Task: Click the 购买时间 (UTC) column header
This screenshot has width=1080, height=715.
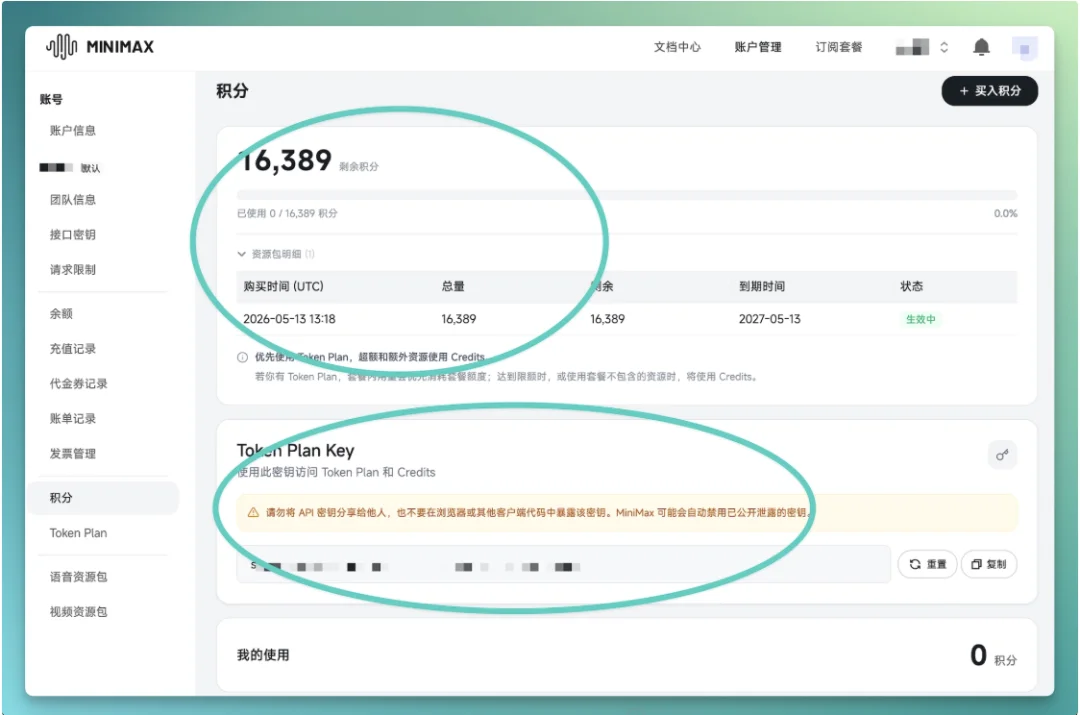Action: (283, 286)
